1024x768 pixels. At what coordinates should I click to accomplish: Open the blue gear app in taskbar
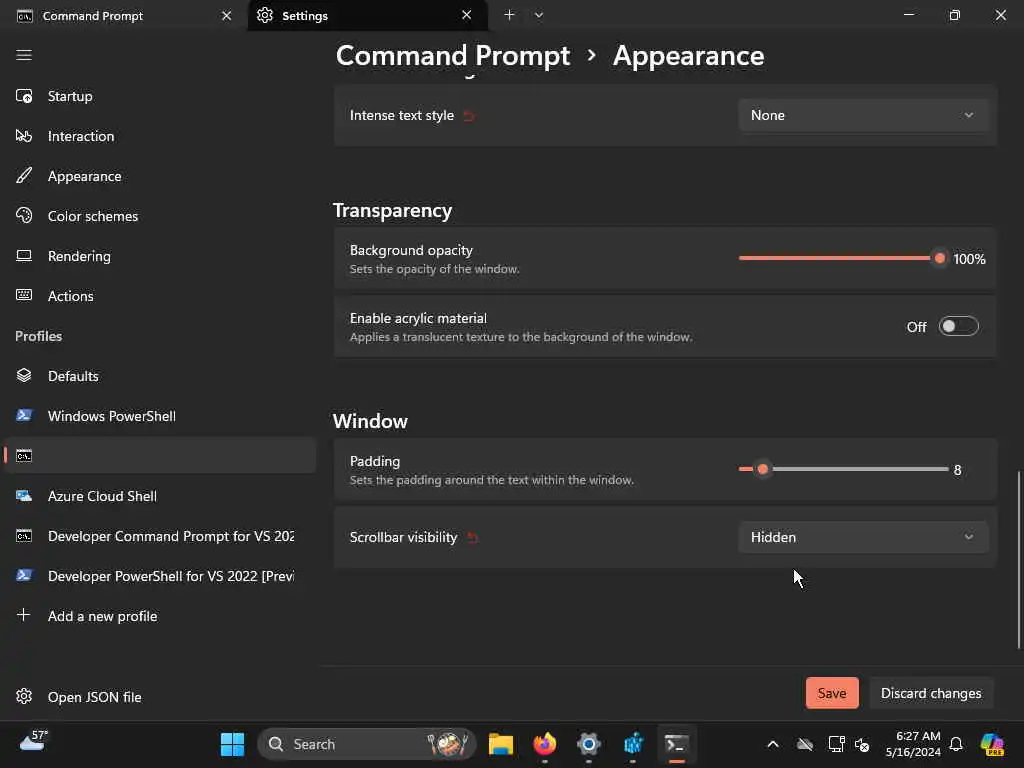click(x=588, y=744)
